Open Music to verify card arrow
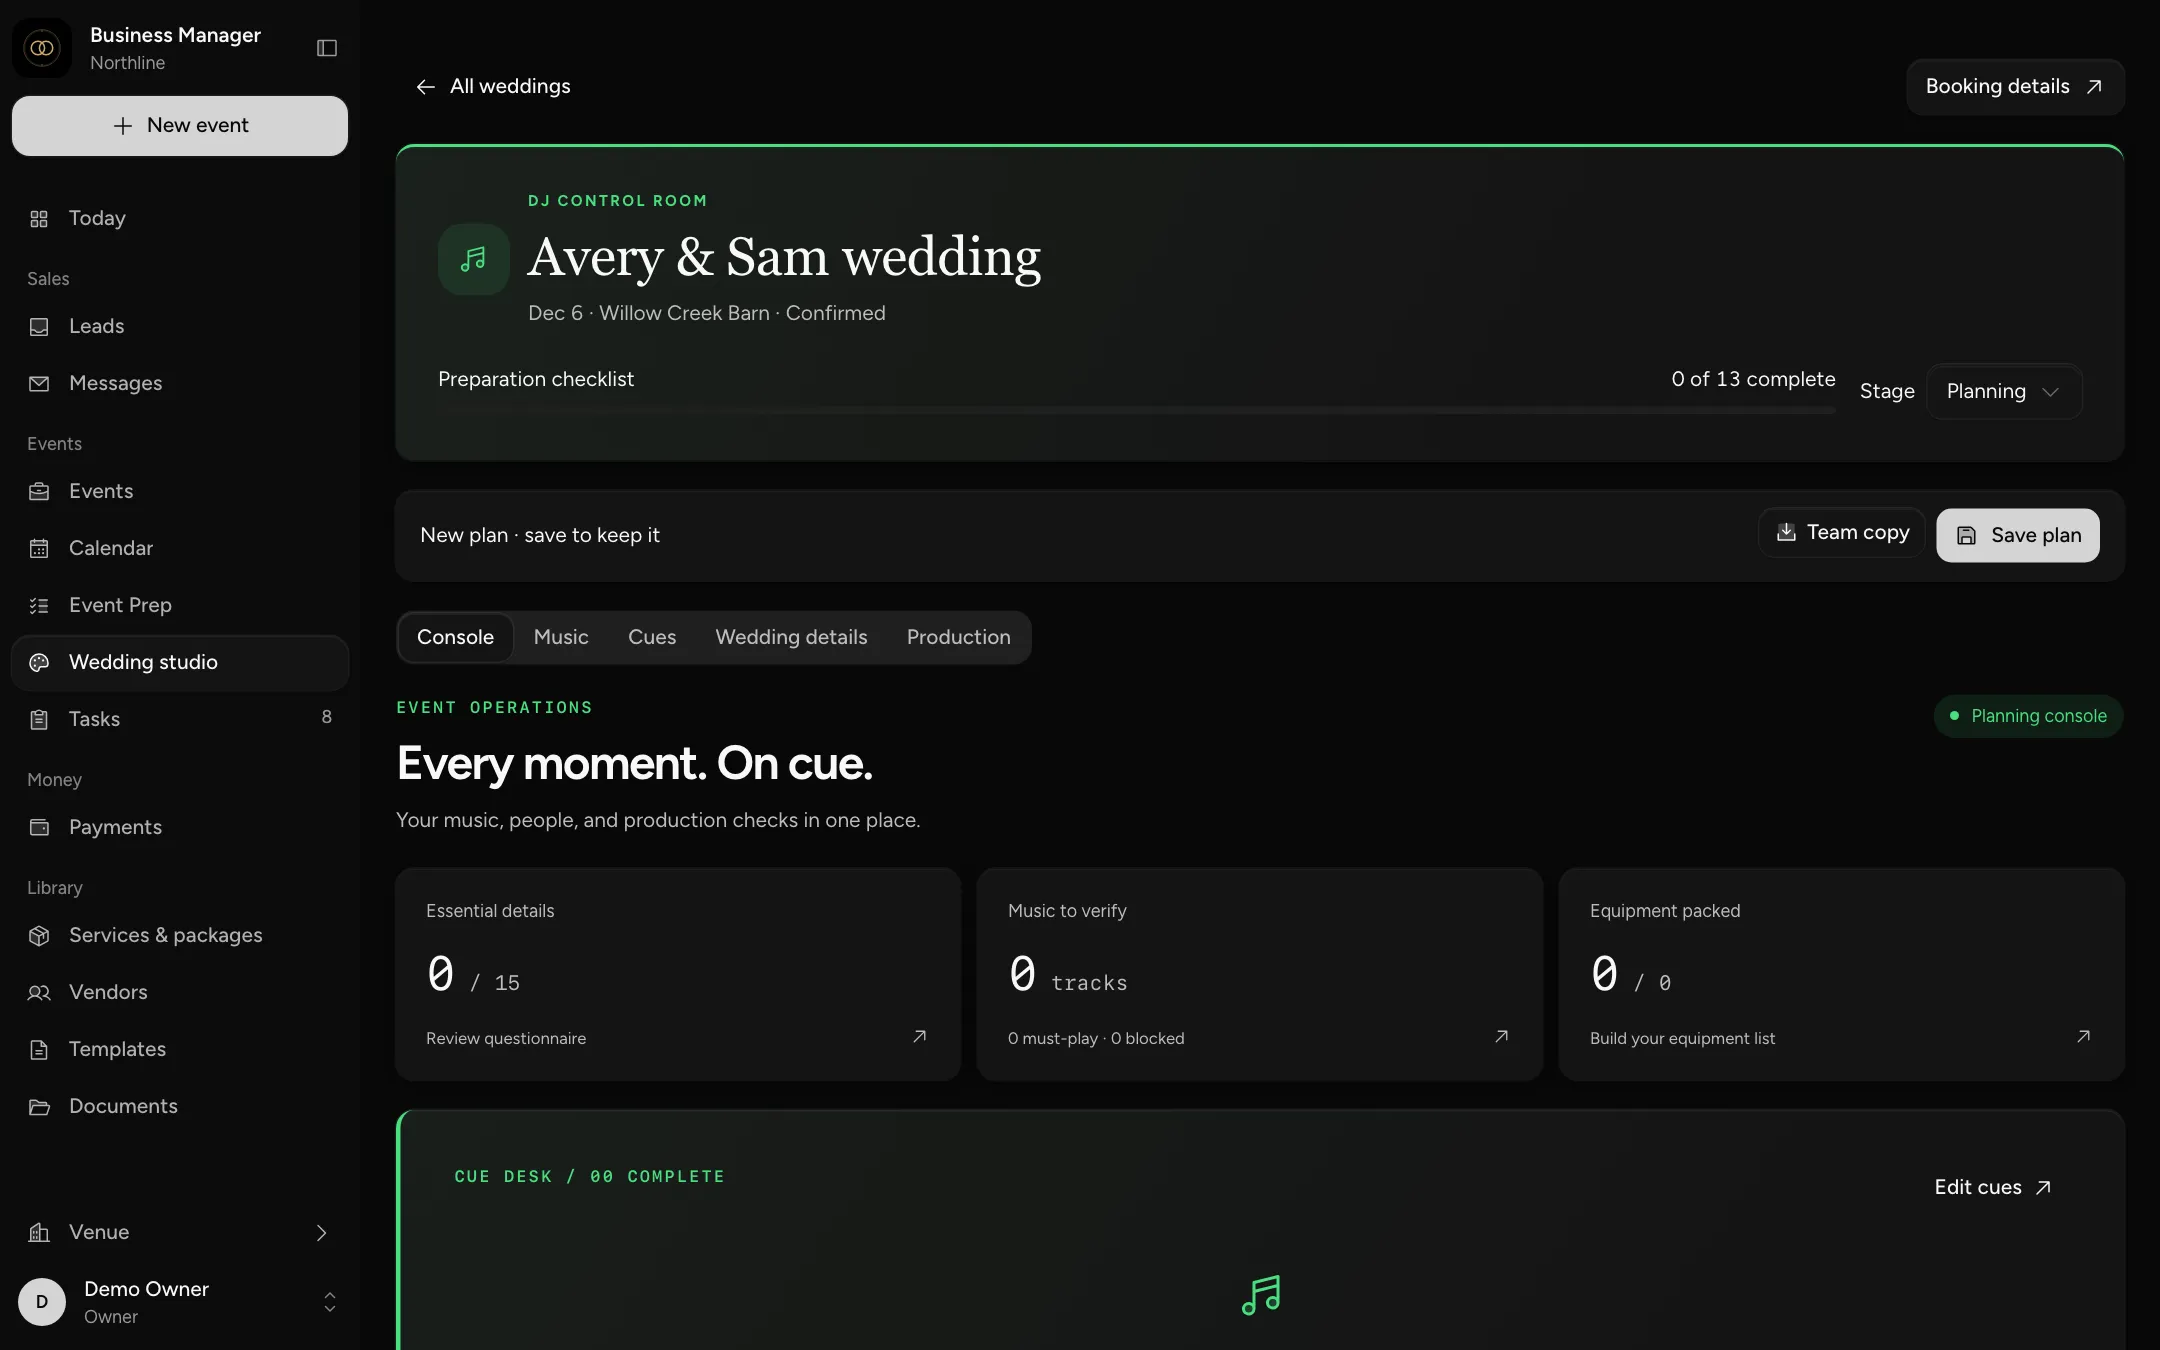The image size is (2160, 1350). [x=1501, y=1037]
